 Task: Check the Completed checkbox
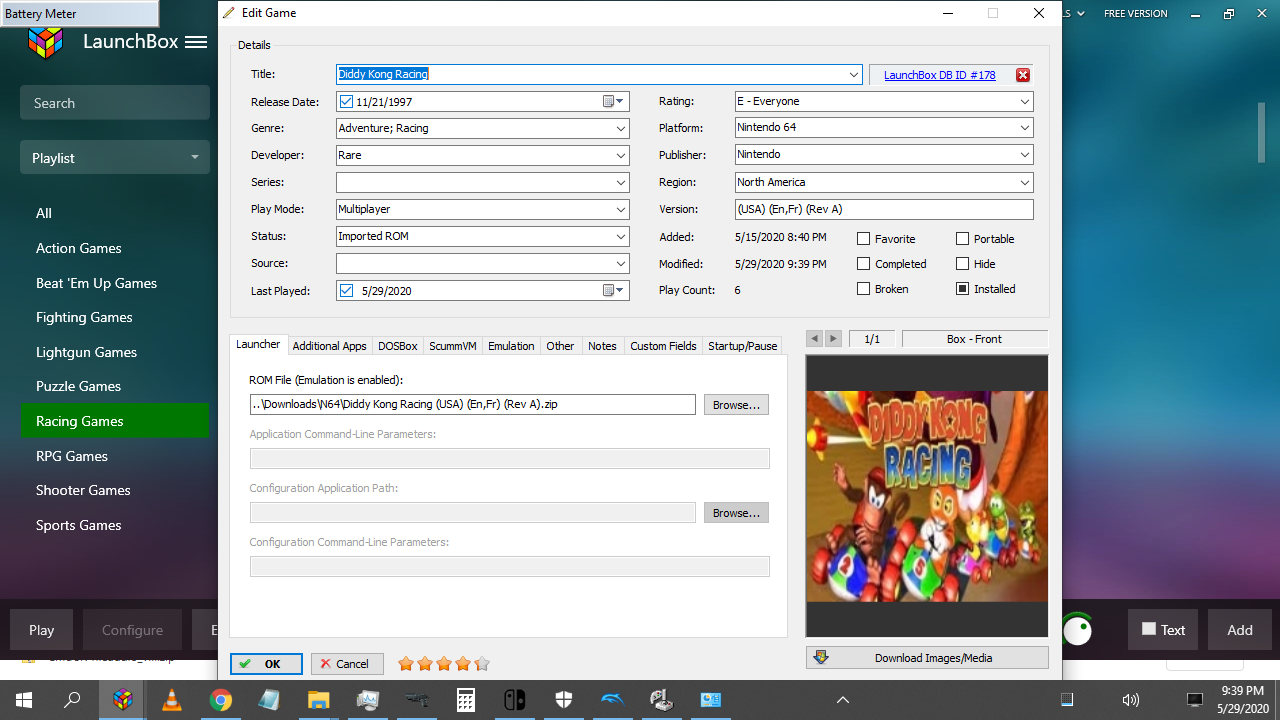pos(863,264)
